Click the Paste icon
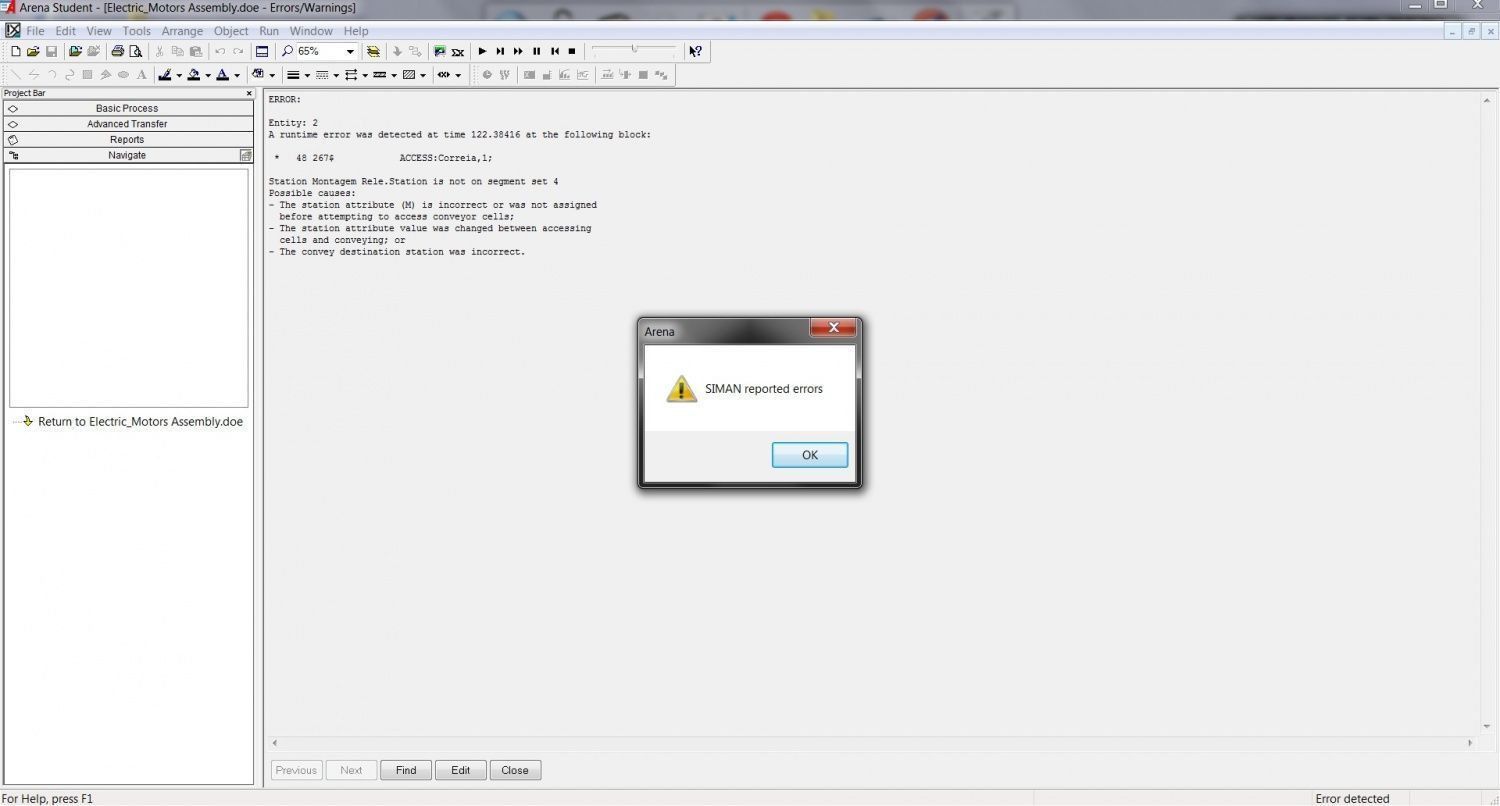 click(195, 51)
